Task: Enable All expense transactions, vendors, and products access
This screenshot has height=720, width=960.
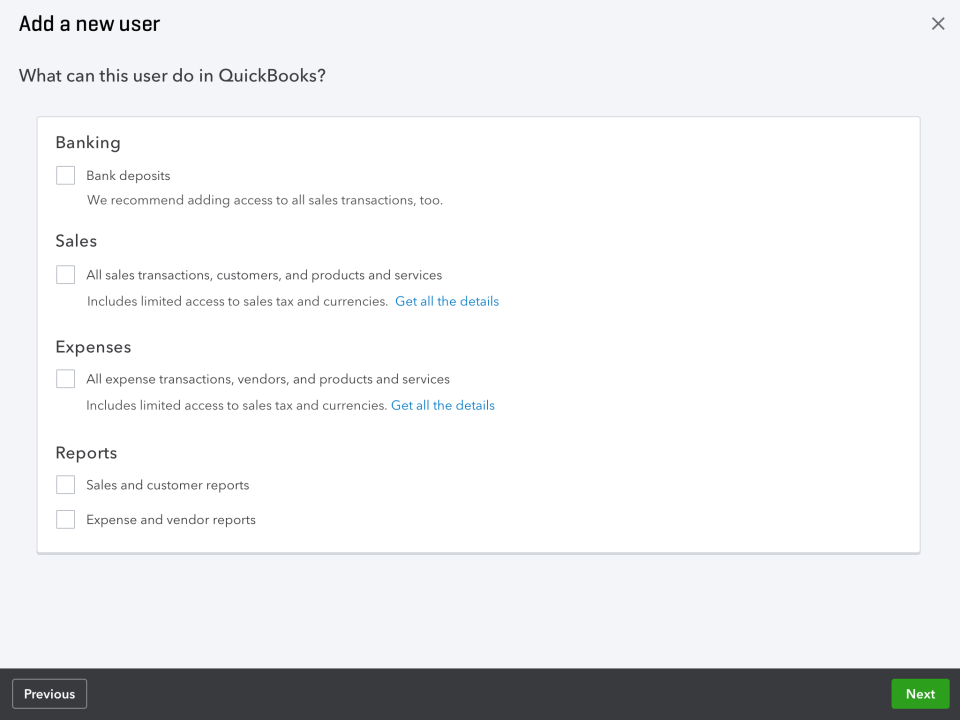Action: (x=65, y=378)
